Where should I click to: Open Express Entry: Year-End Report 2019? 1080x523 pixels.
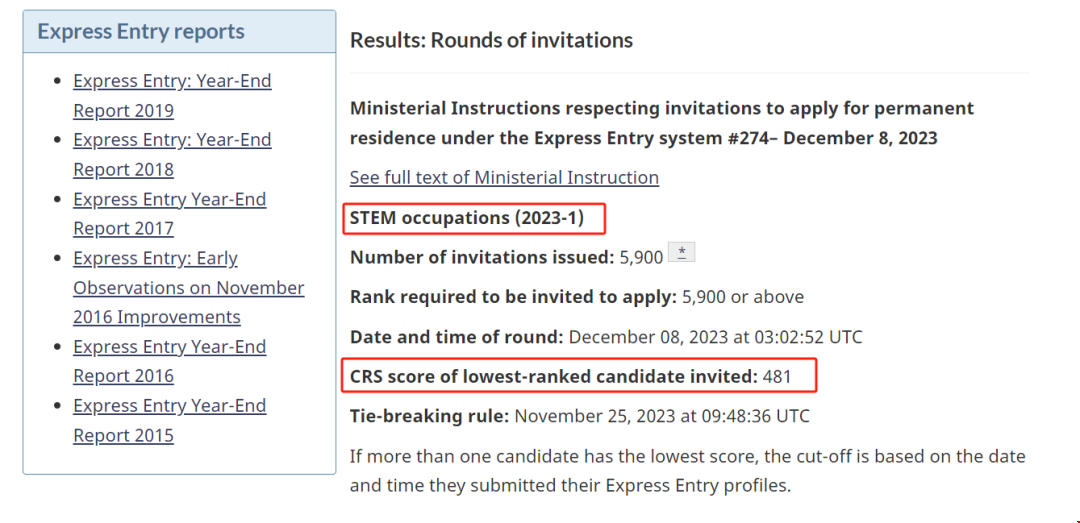(x=172, y=95)
